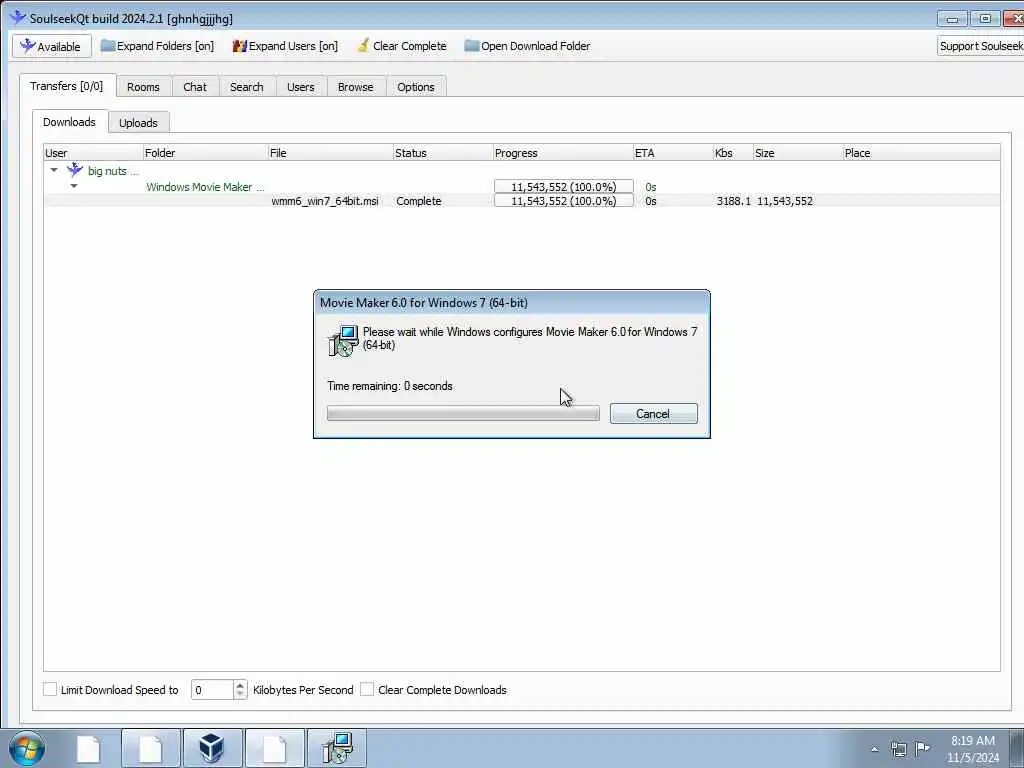Select wmm6_win7_64bit.msi file row

(522, 201)
